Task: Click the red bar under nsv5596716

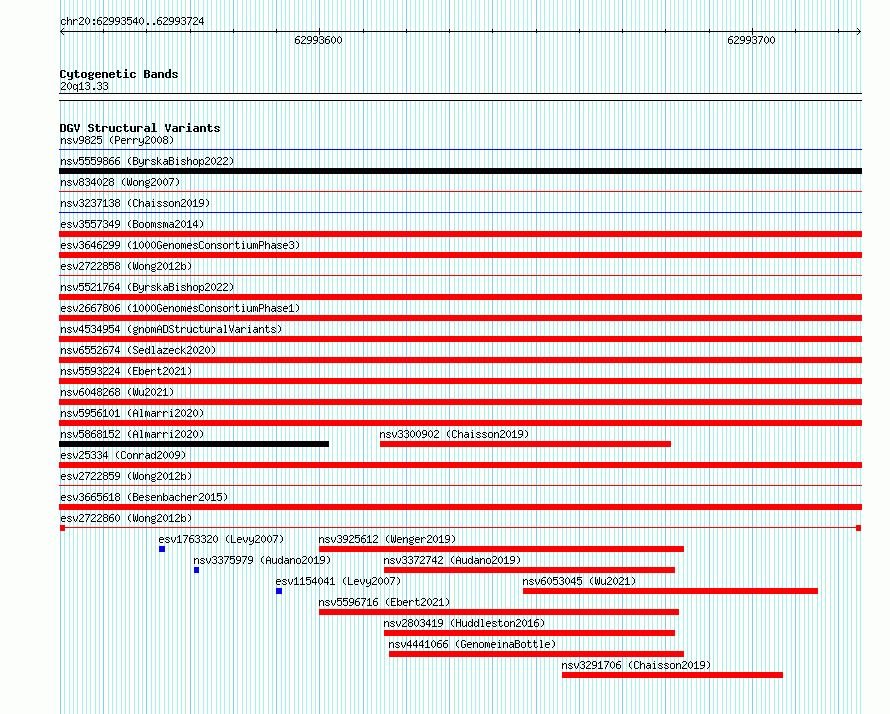Action: coord(499,612)
